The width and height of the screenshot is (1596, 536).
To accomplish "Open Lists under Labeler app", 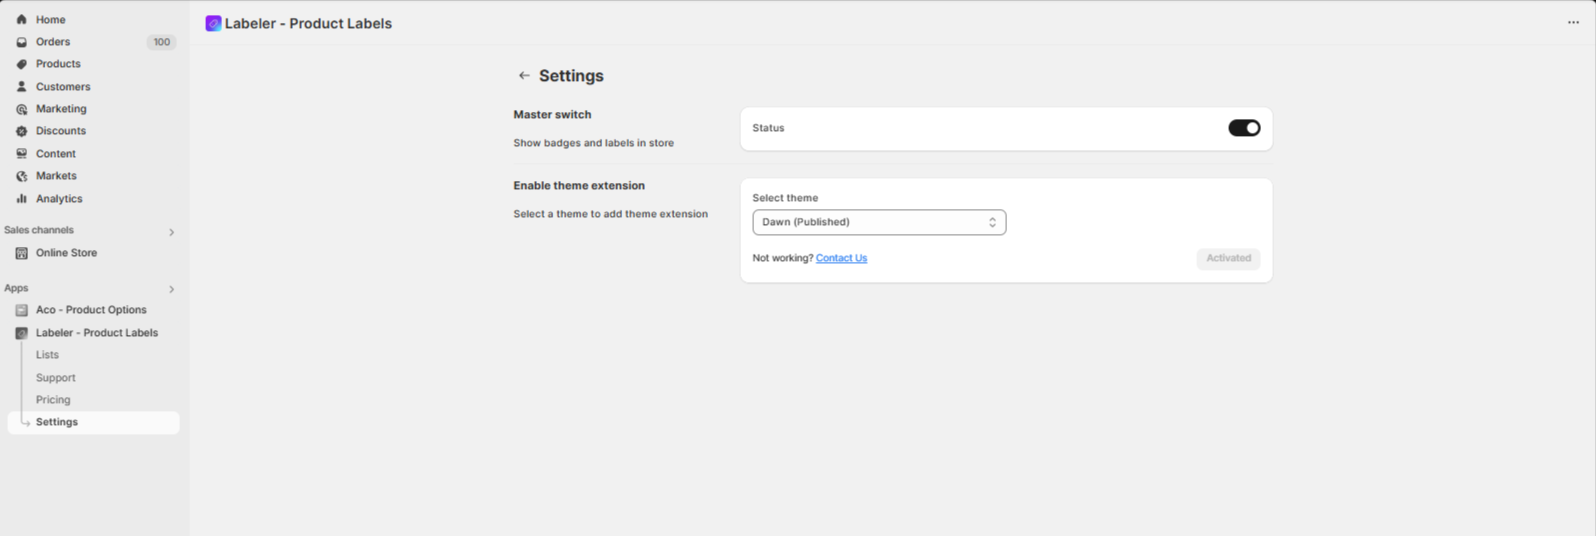I will pos(47,355).
